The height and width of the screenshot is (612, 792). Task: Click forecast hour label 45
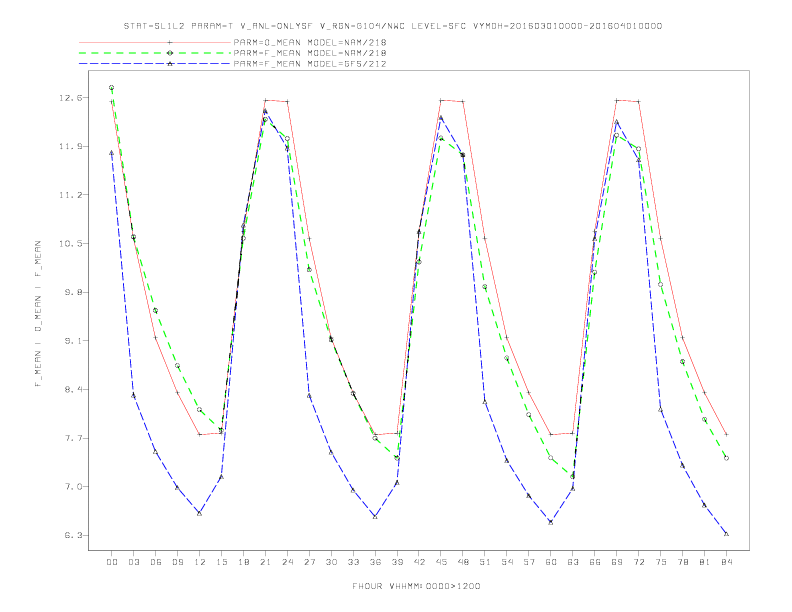pos(441,562)
